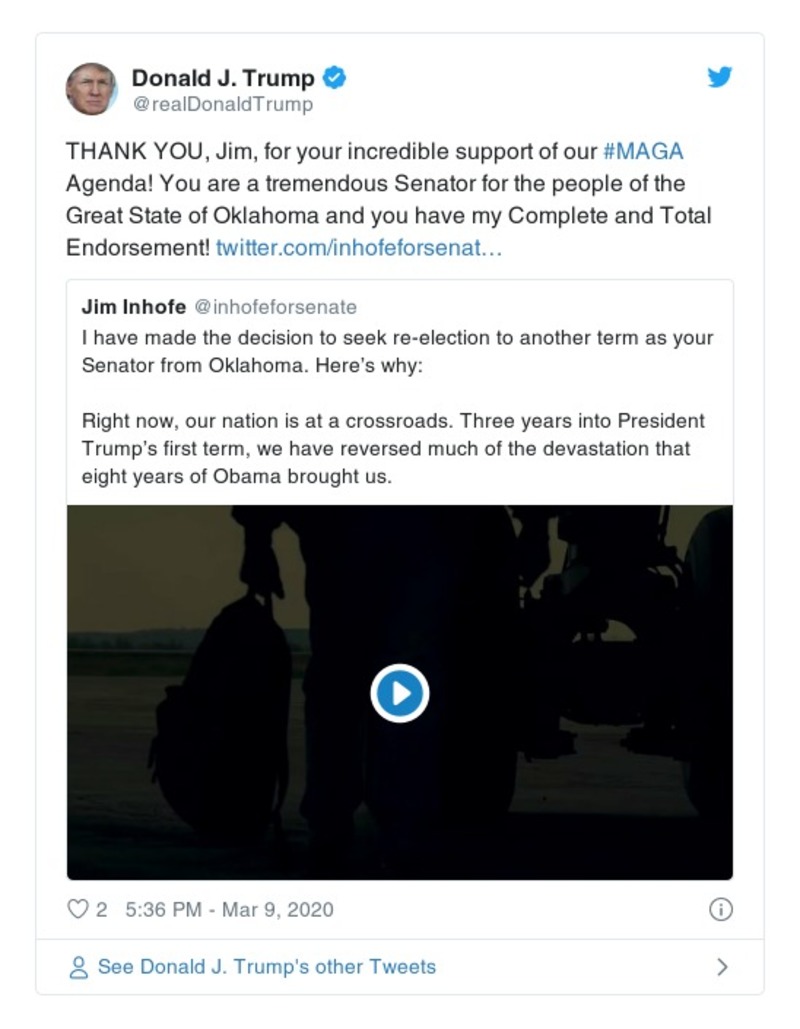Click the person icon near other Tweets

[x=78, y=967]
